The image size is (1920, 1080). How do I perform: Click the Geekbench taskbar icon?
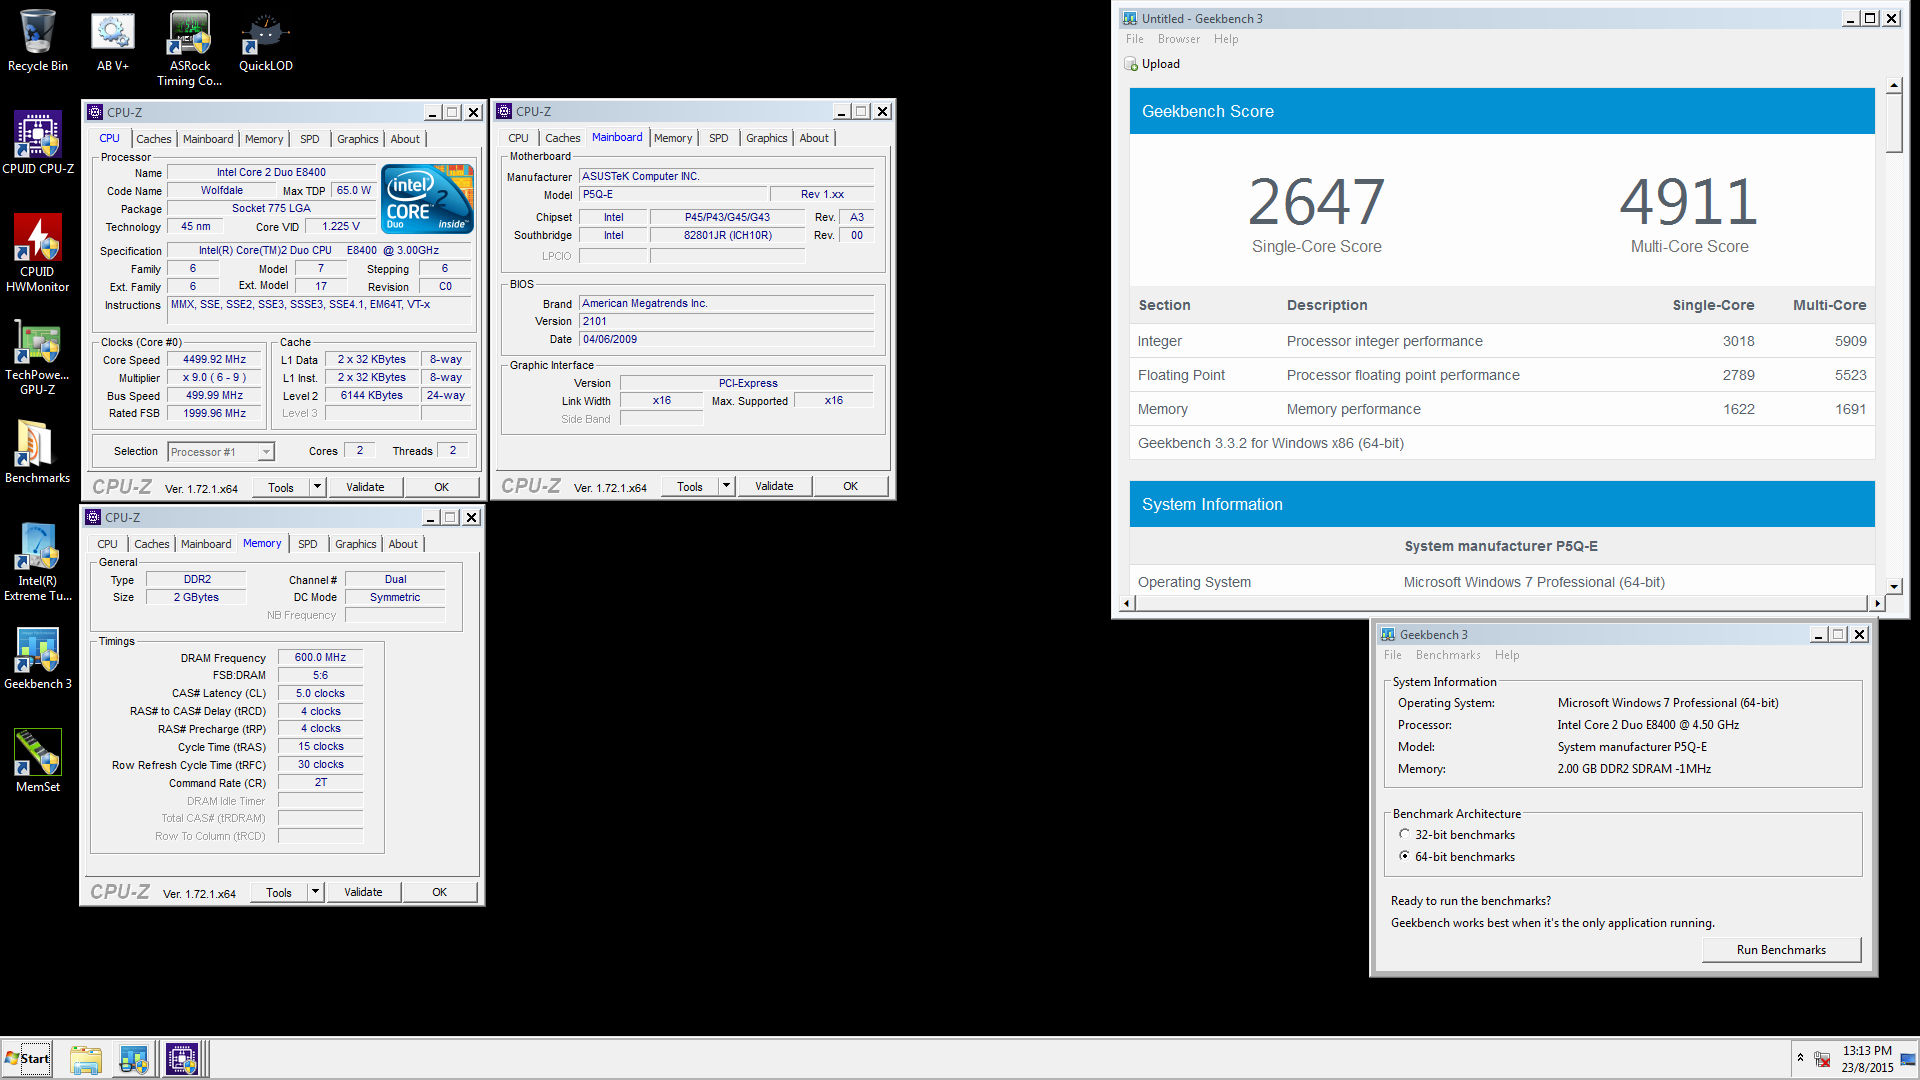point(133,1059)
